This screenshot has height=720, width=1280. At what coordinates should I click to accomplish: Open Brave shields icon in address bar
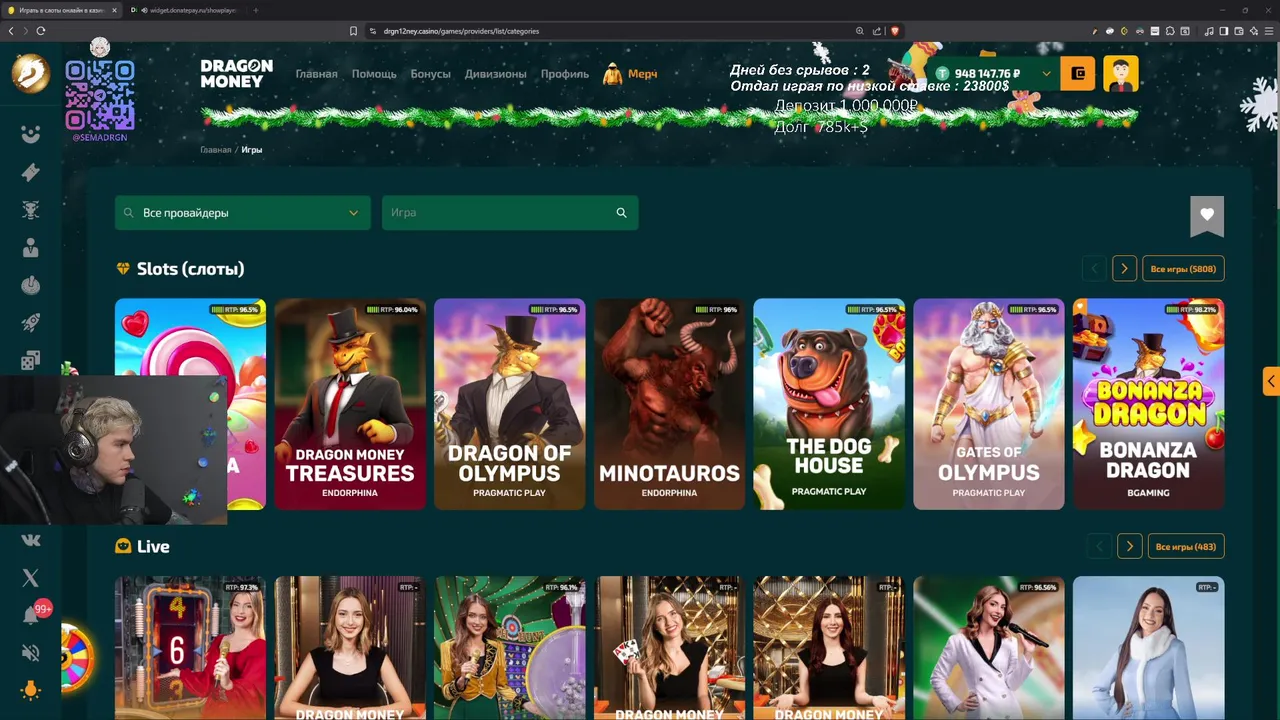(x=895, y=31)
